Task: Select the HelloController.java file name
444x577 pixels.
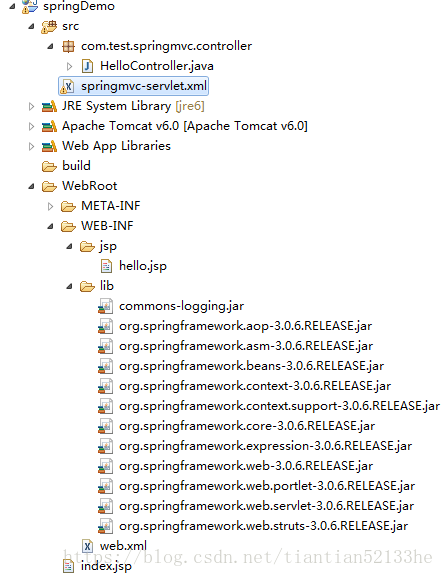Action: point(157,66)
